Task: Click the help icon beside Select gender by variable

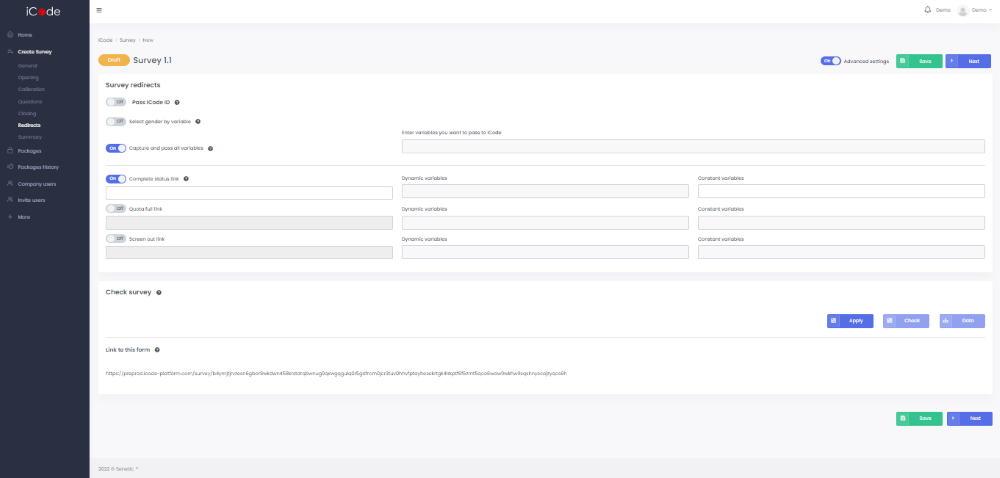Action: (198, 121)
